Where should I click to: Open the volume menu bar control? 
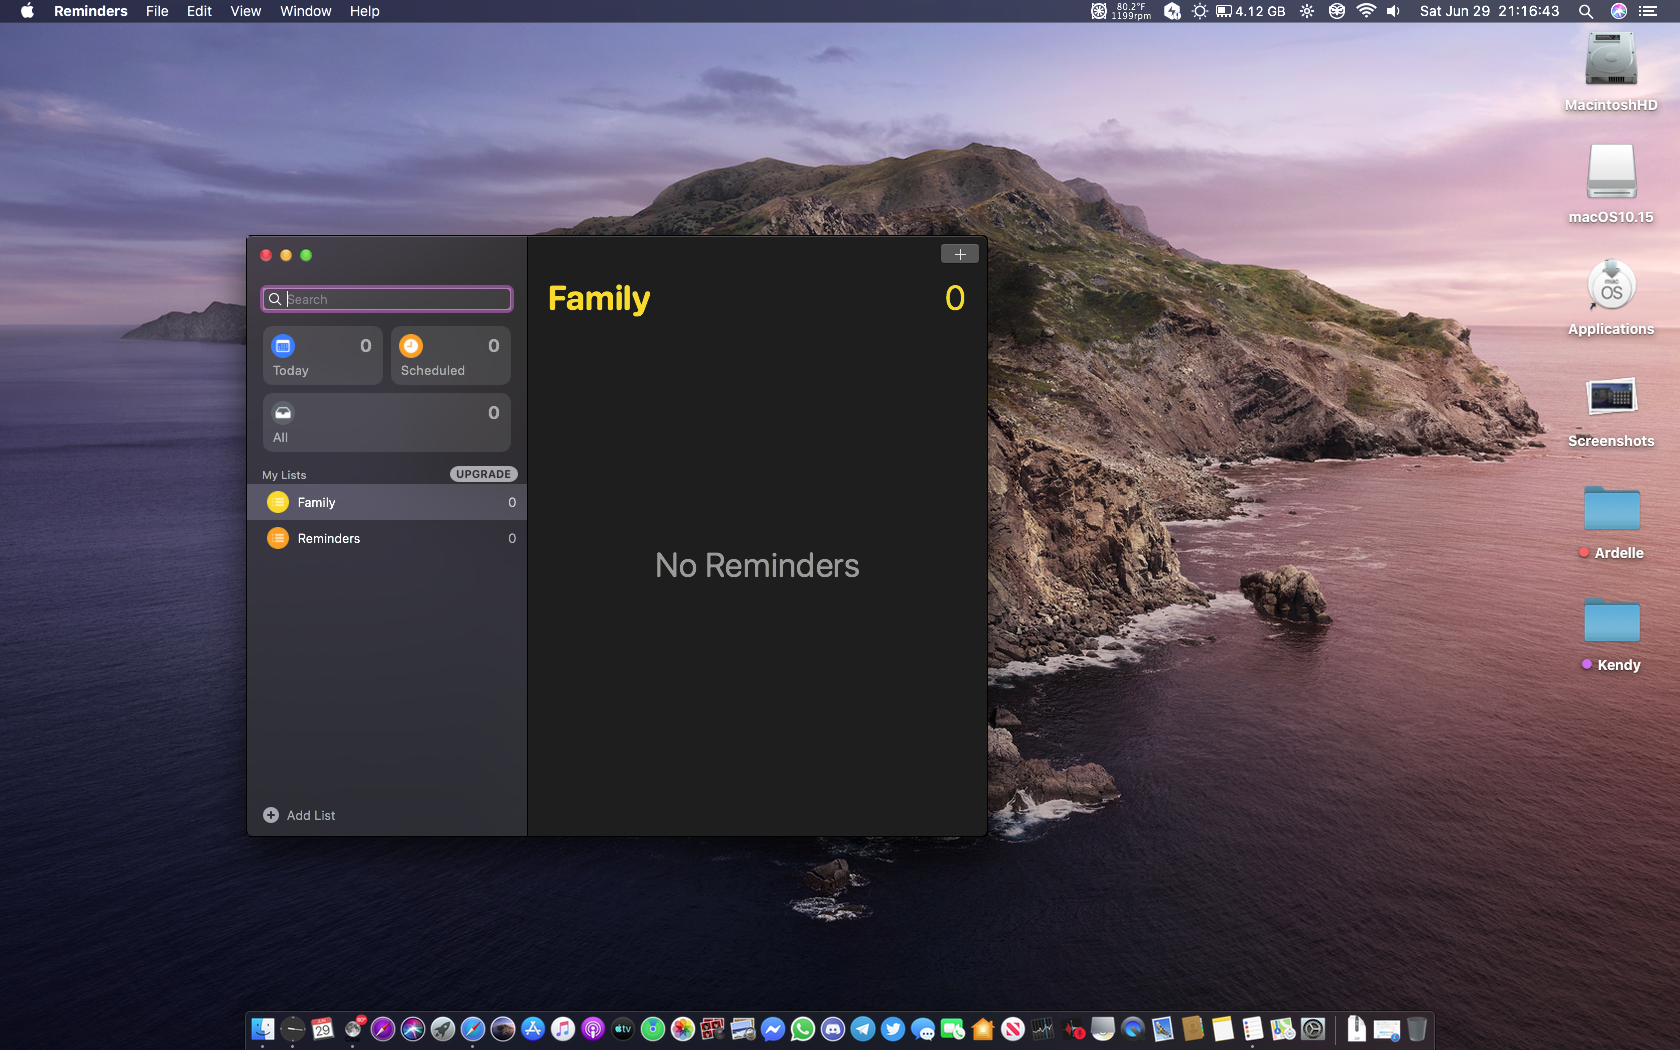[1394, 11]
